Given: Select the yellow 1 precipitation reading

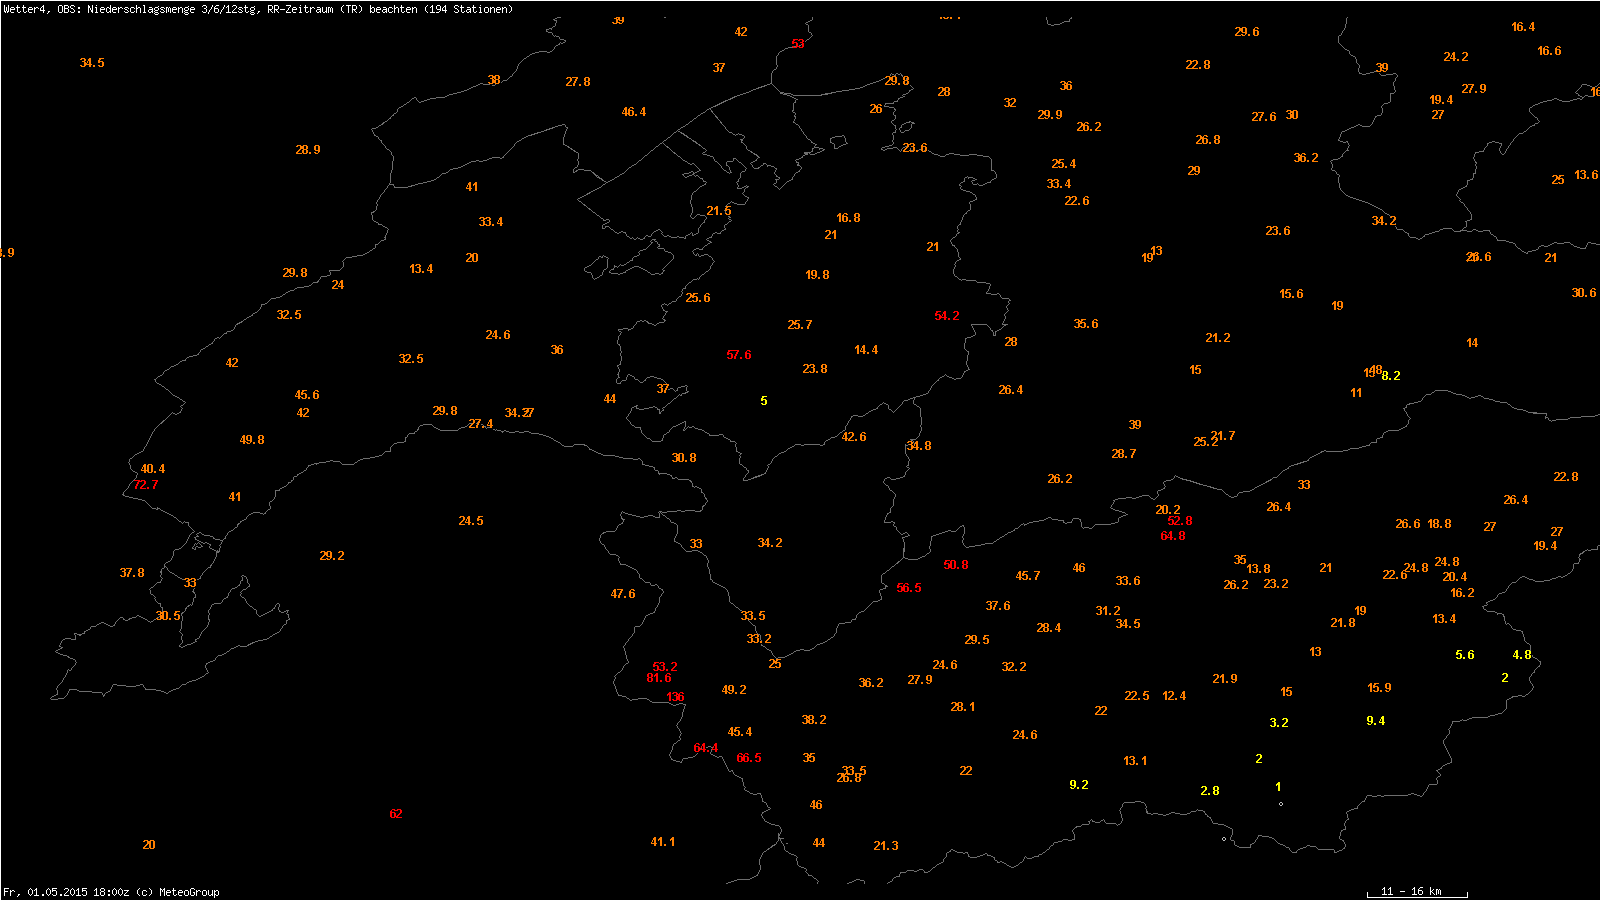Looking at the screenshot, I should coord(1278,787).
